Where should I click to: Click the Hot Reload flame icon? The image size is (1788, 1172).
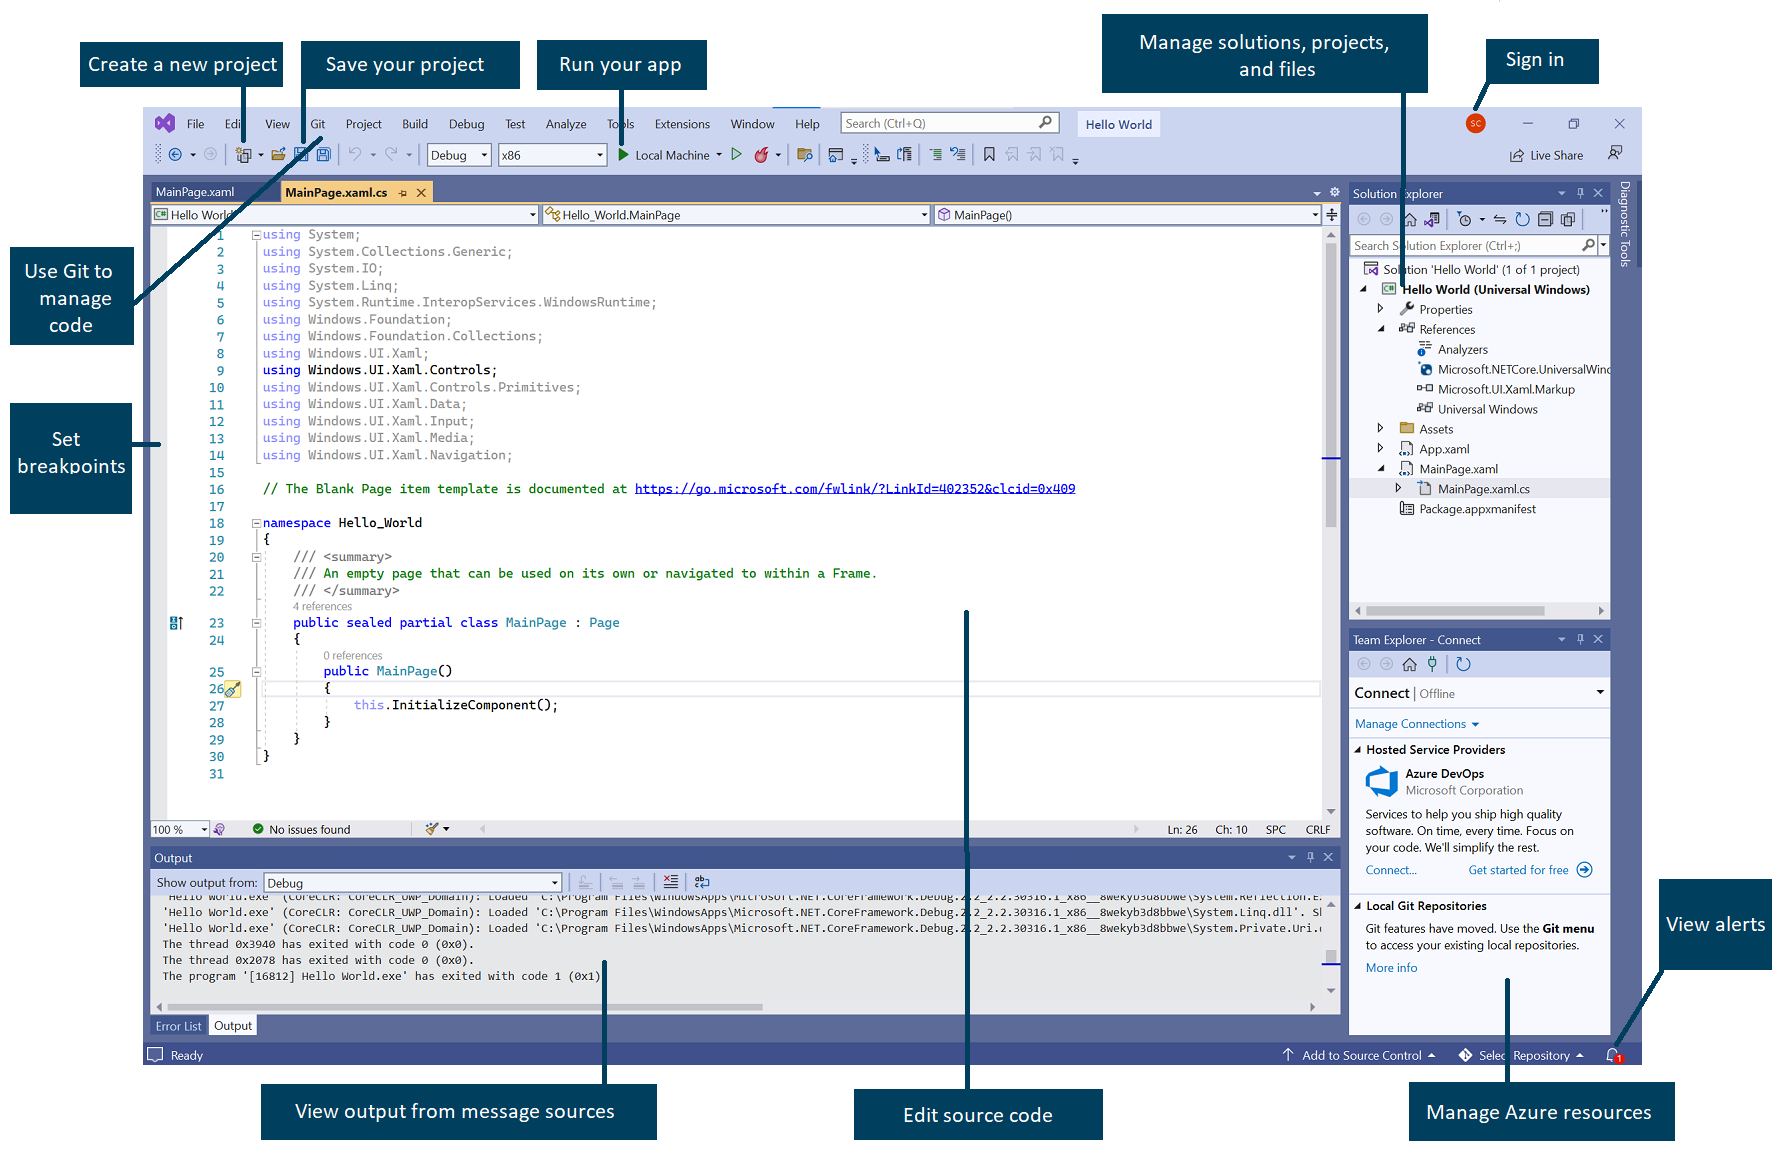pos(762,155)
